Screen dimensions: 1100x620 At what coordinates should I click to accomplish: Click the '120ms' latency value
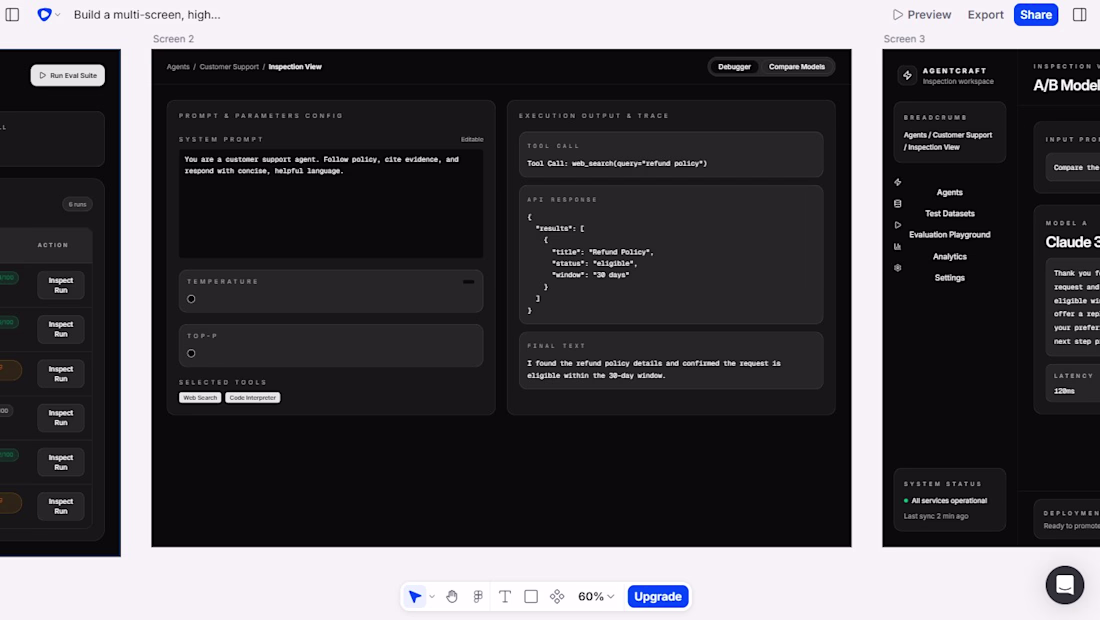pos(1064,391)
